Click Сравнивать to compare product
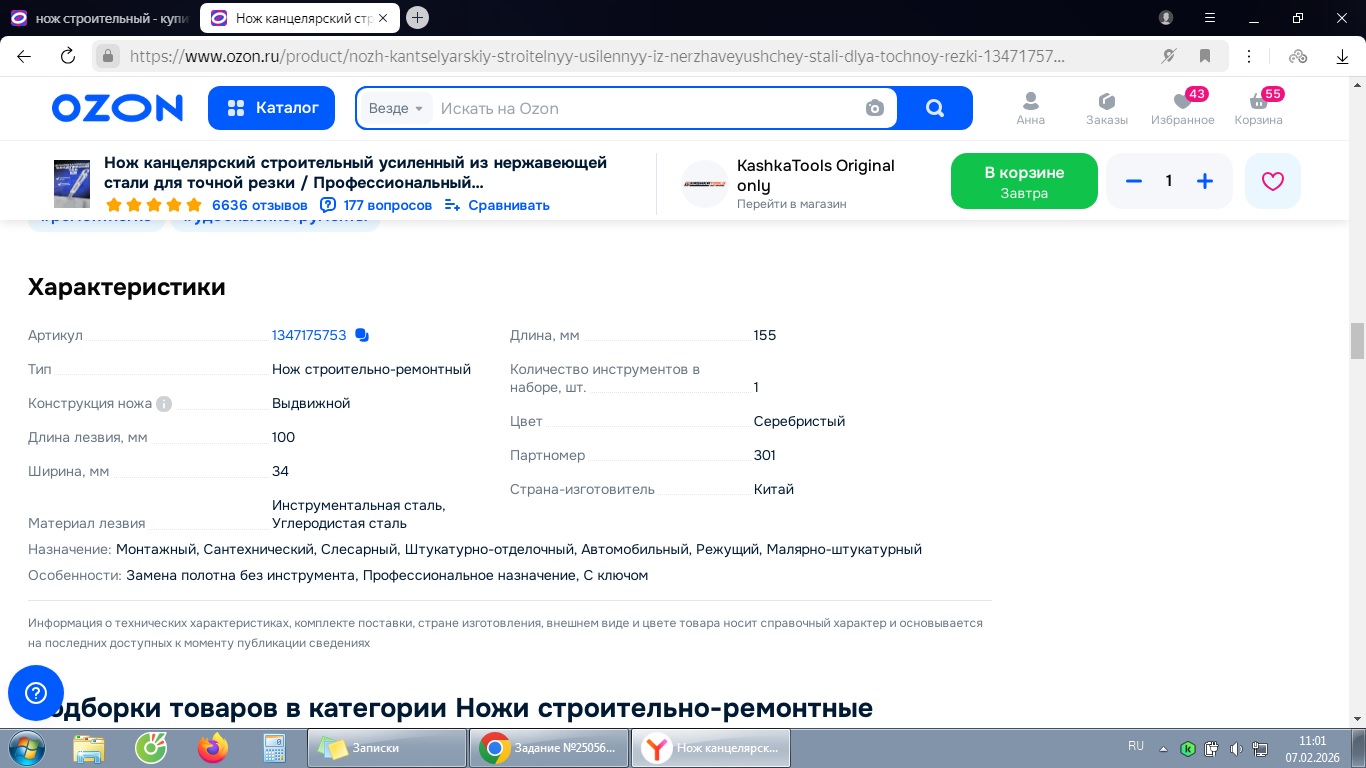1366x768 pixels. tap(497, 205)
